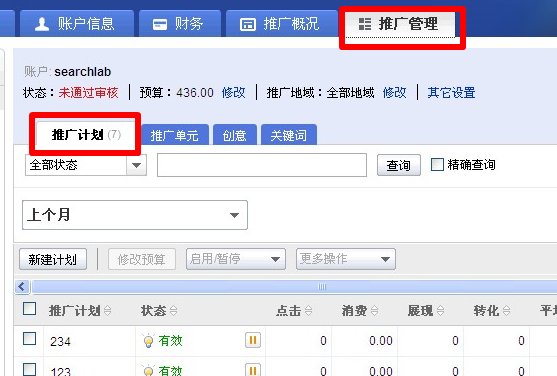This screenshot has width=557, height=376.
Task: Open the 账户信息 tab
Action: (x=77, y=23)
